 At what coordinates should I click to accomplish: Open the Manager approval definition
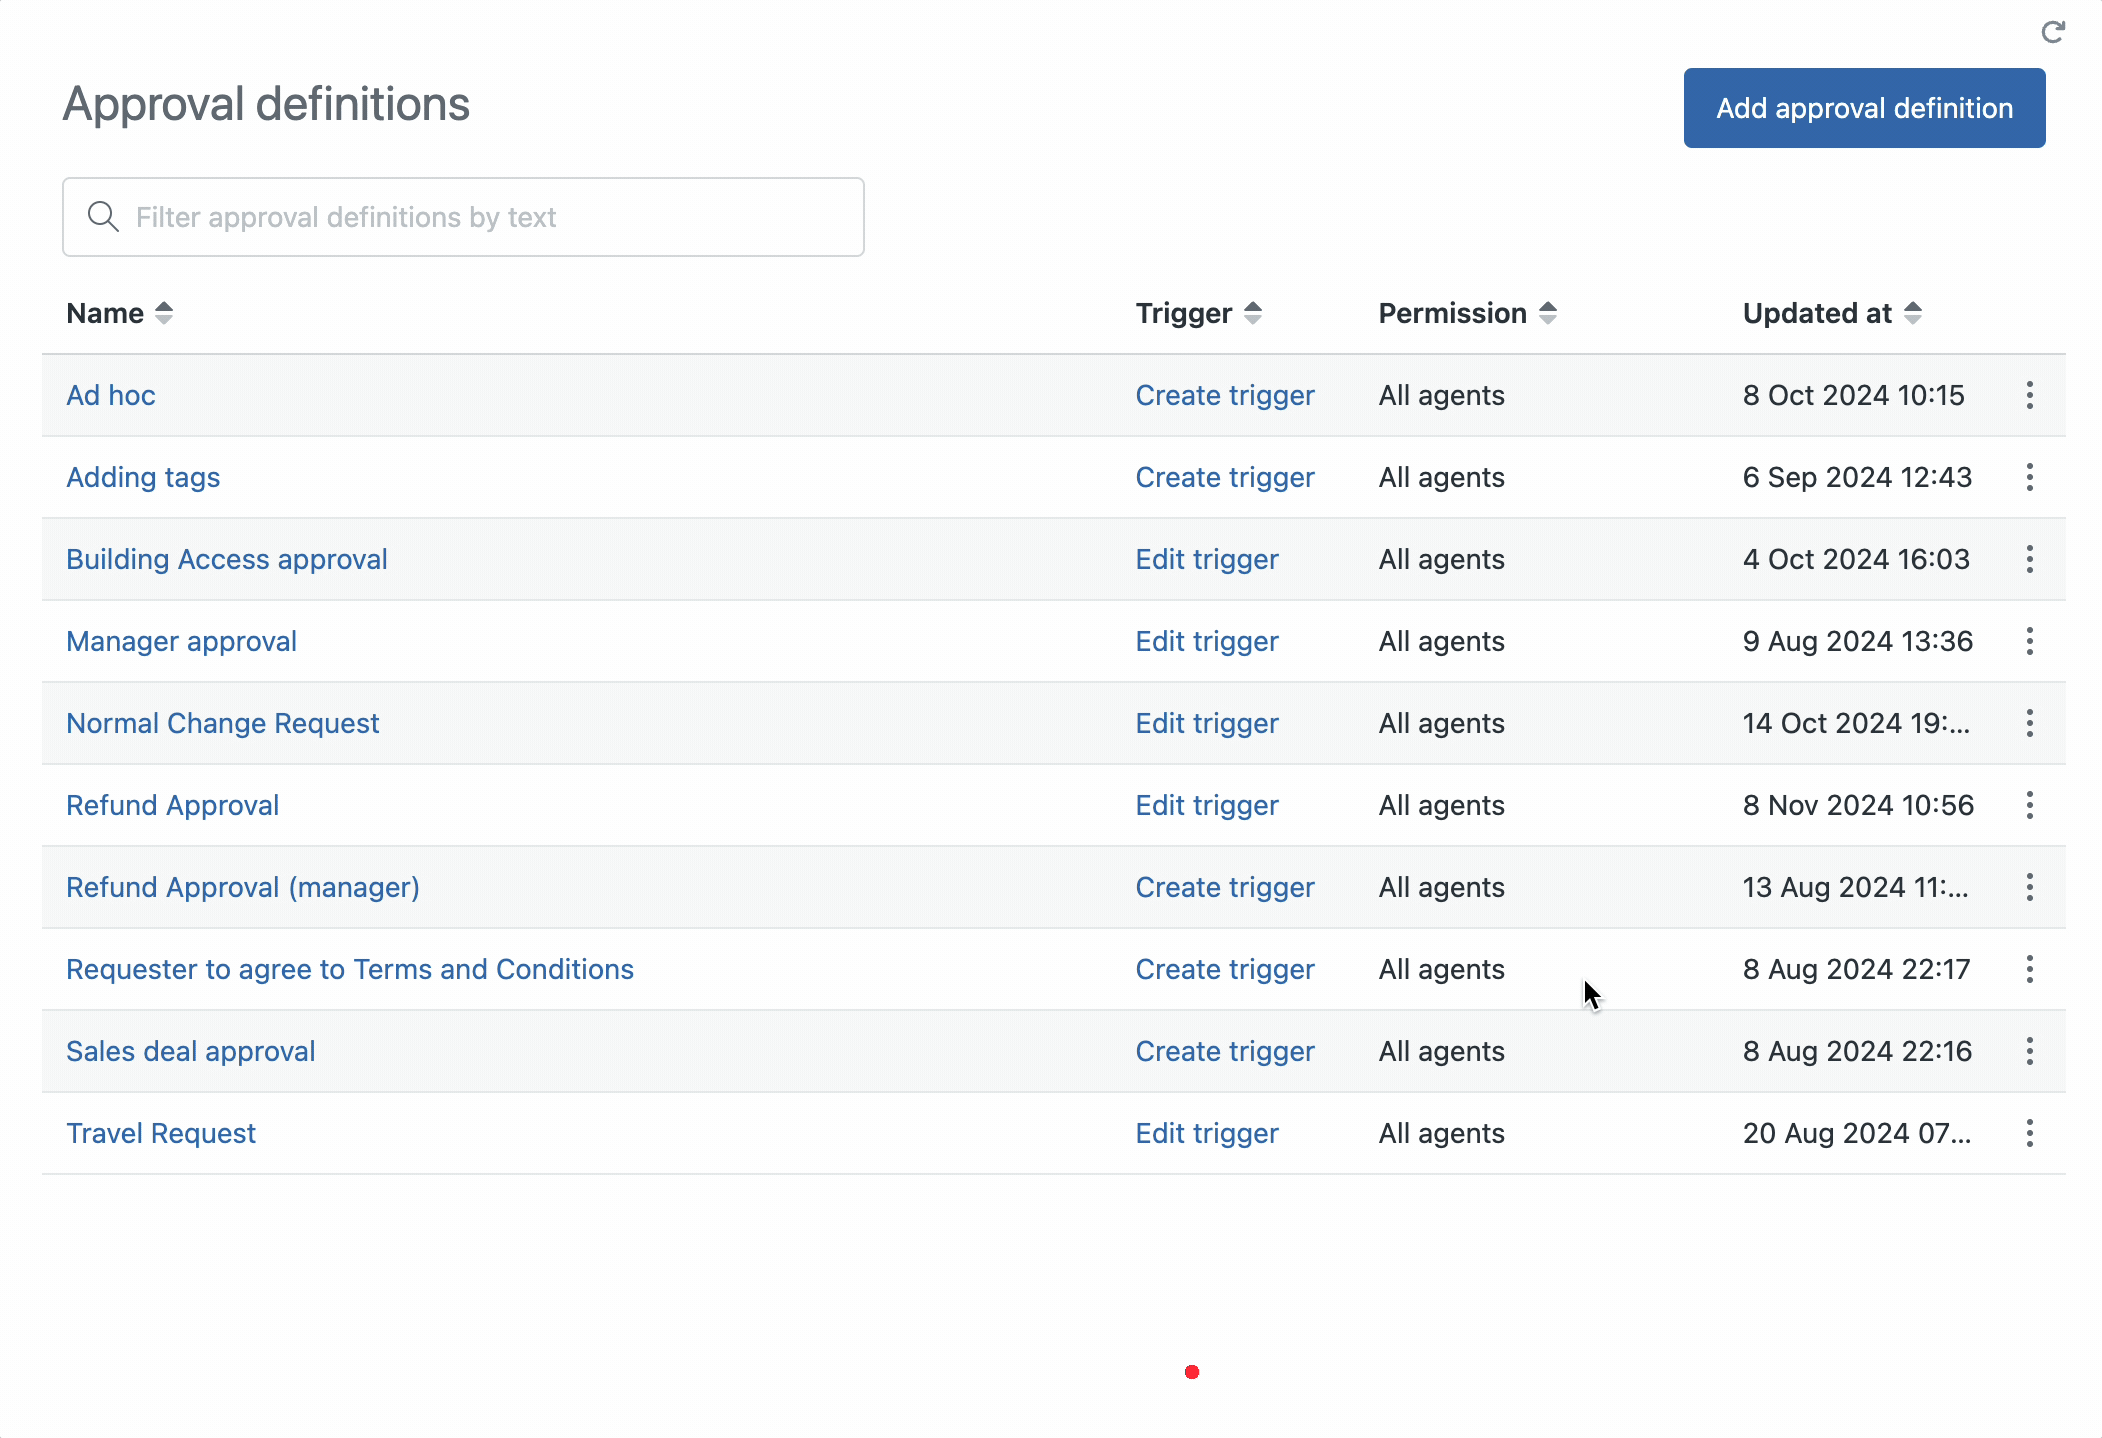click(x=181, y=641)
